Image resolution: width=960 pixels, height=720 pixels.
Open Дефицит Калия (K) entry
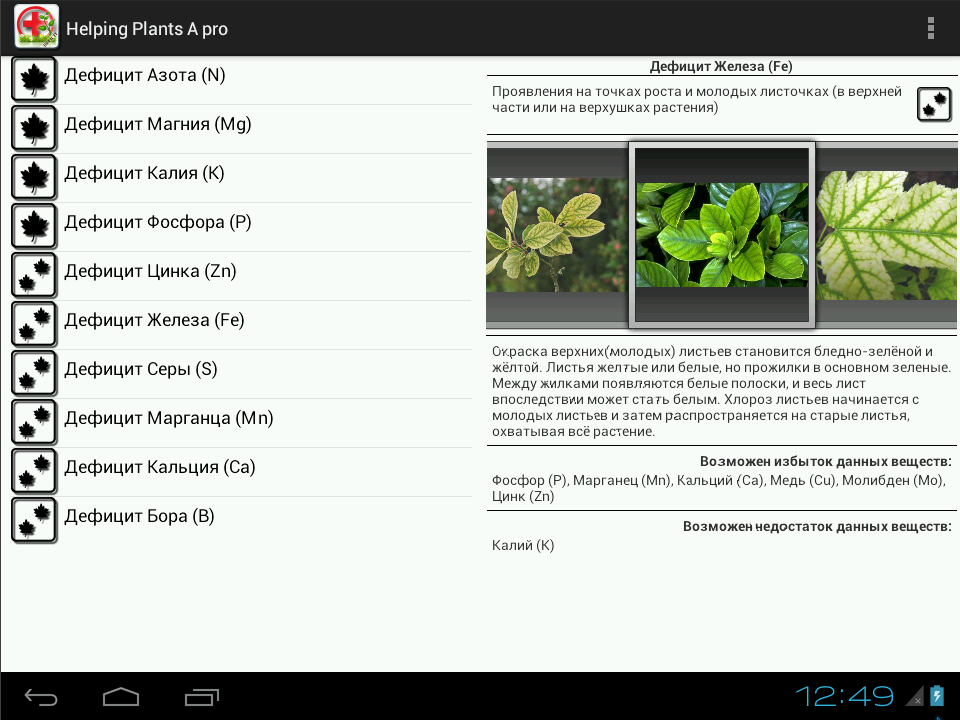241,178
